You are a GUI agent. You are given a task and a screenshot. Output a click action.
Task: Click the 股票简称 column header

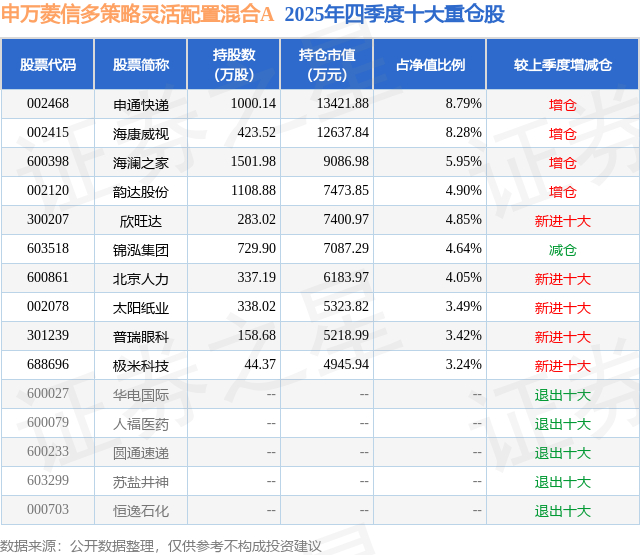point(141,64)
